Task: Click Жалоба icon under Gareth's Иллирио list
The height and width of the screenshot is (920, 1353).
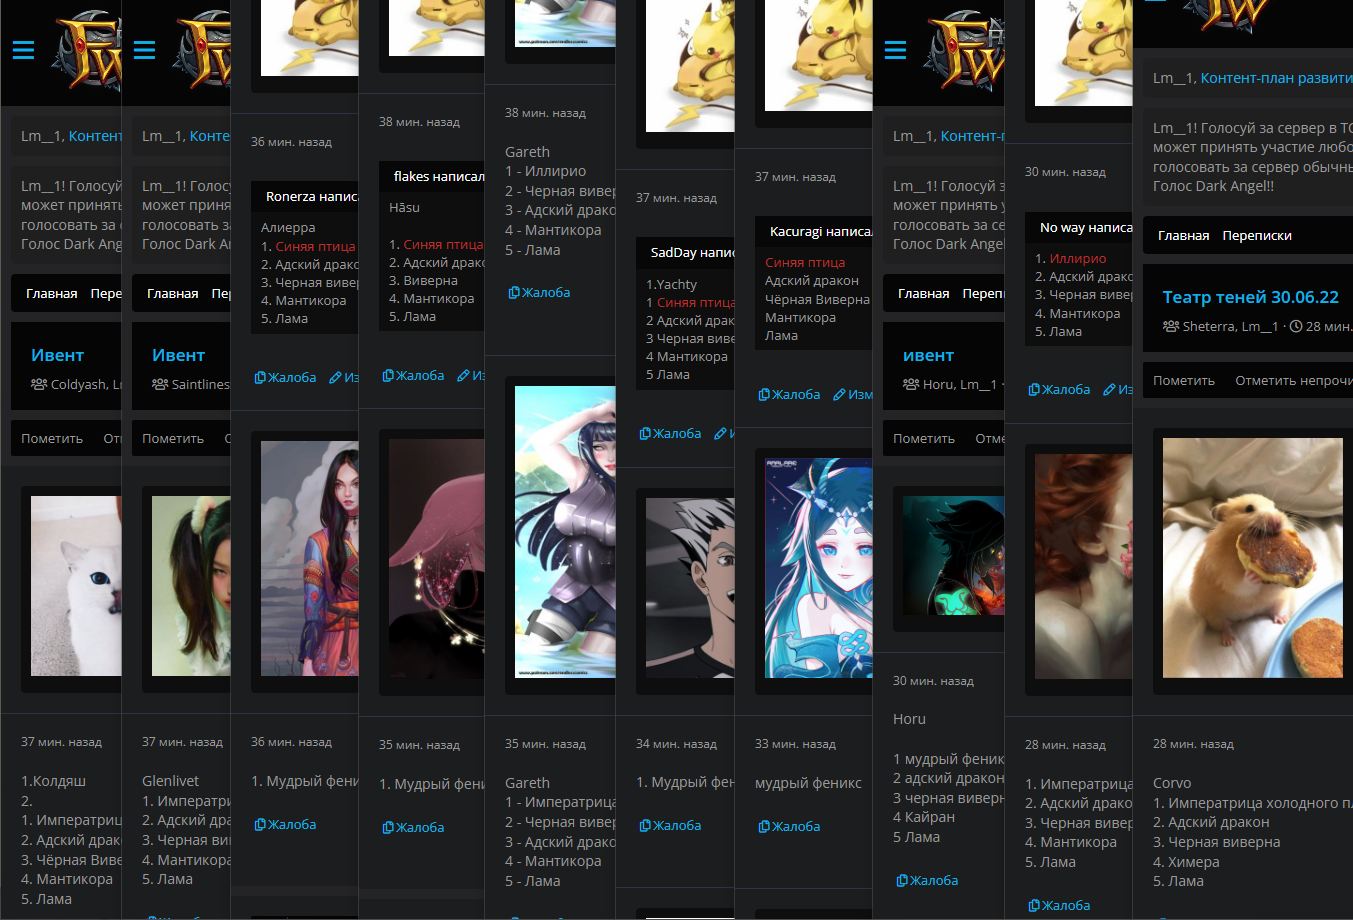Action: tap(514, 292)
